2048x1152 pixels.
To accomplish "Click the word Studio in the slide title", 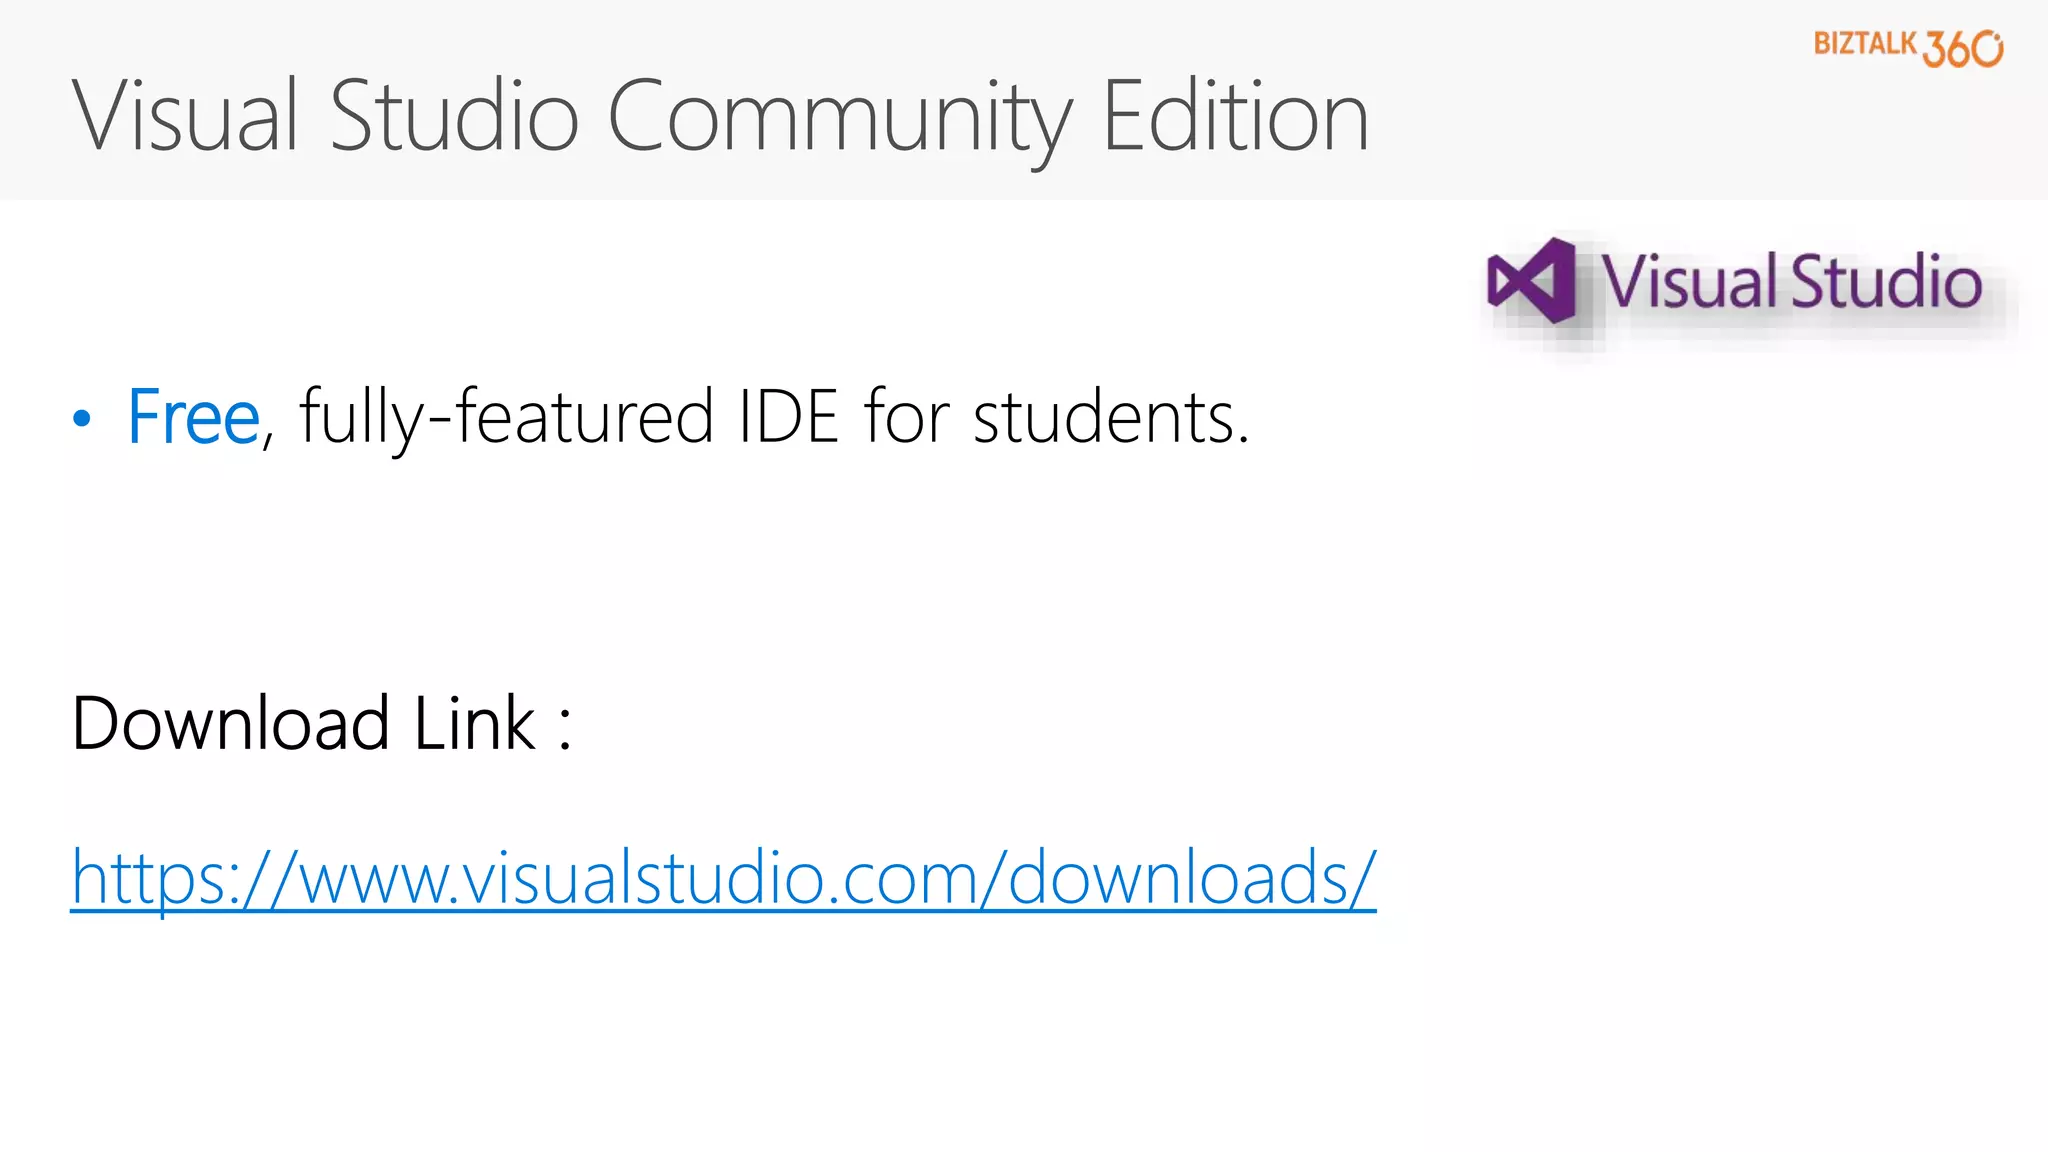I will point(454,117).
